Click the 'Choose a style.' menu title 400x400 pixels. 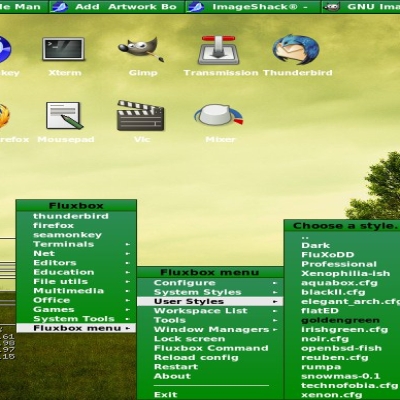click(342, 226)
